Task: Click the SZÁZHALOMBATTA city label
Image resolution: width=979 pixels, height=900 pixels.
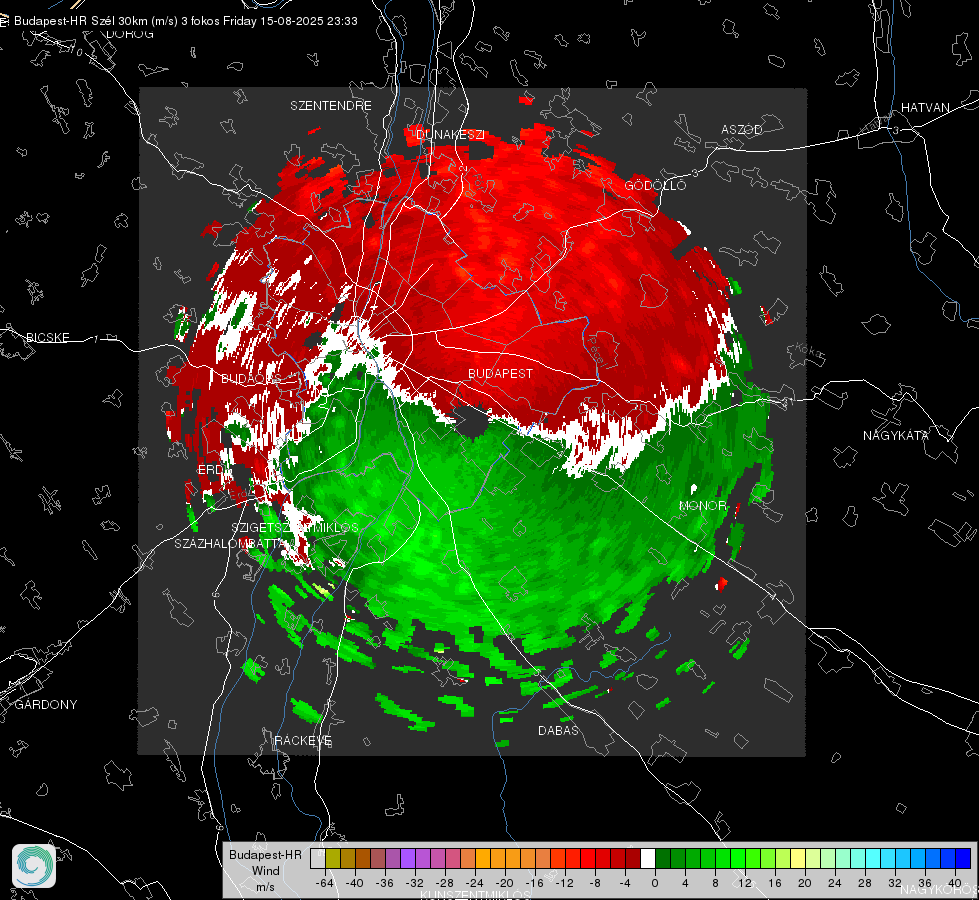Action: tap(229, 544)
